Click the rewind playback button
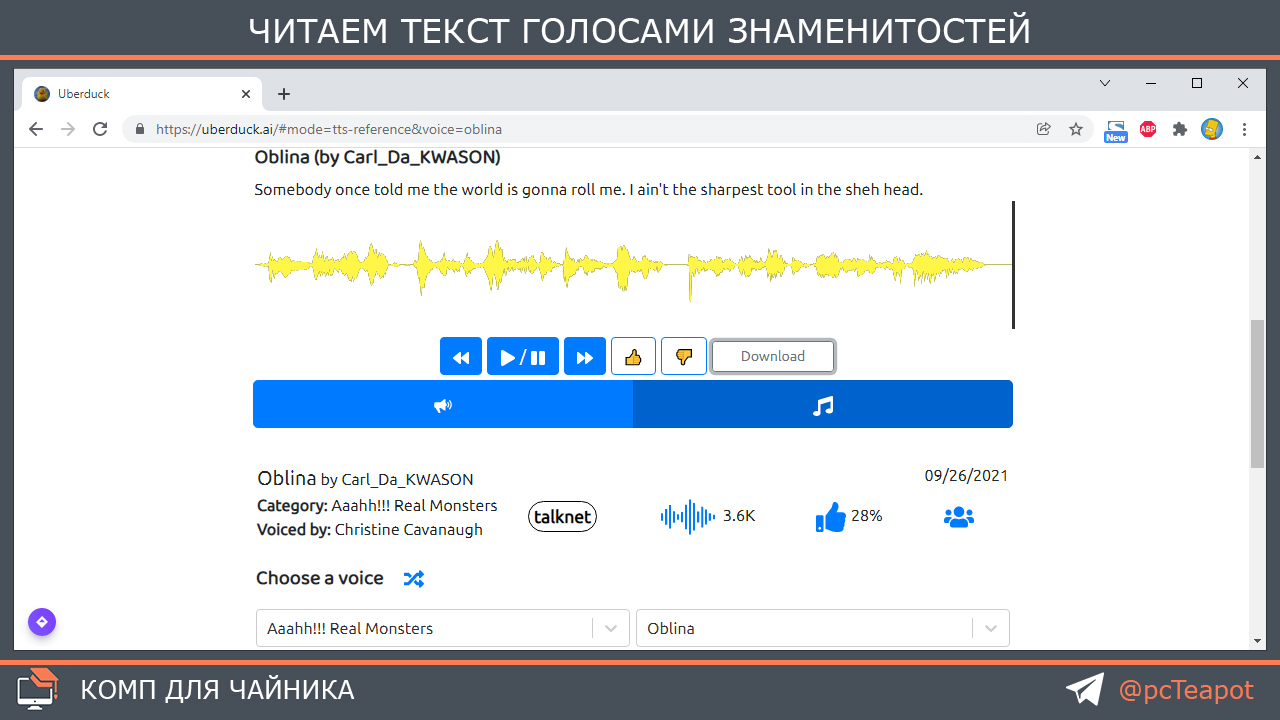1280x720 pixels. pos(461,356)
